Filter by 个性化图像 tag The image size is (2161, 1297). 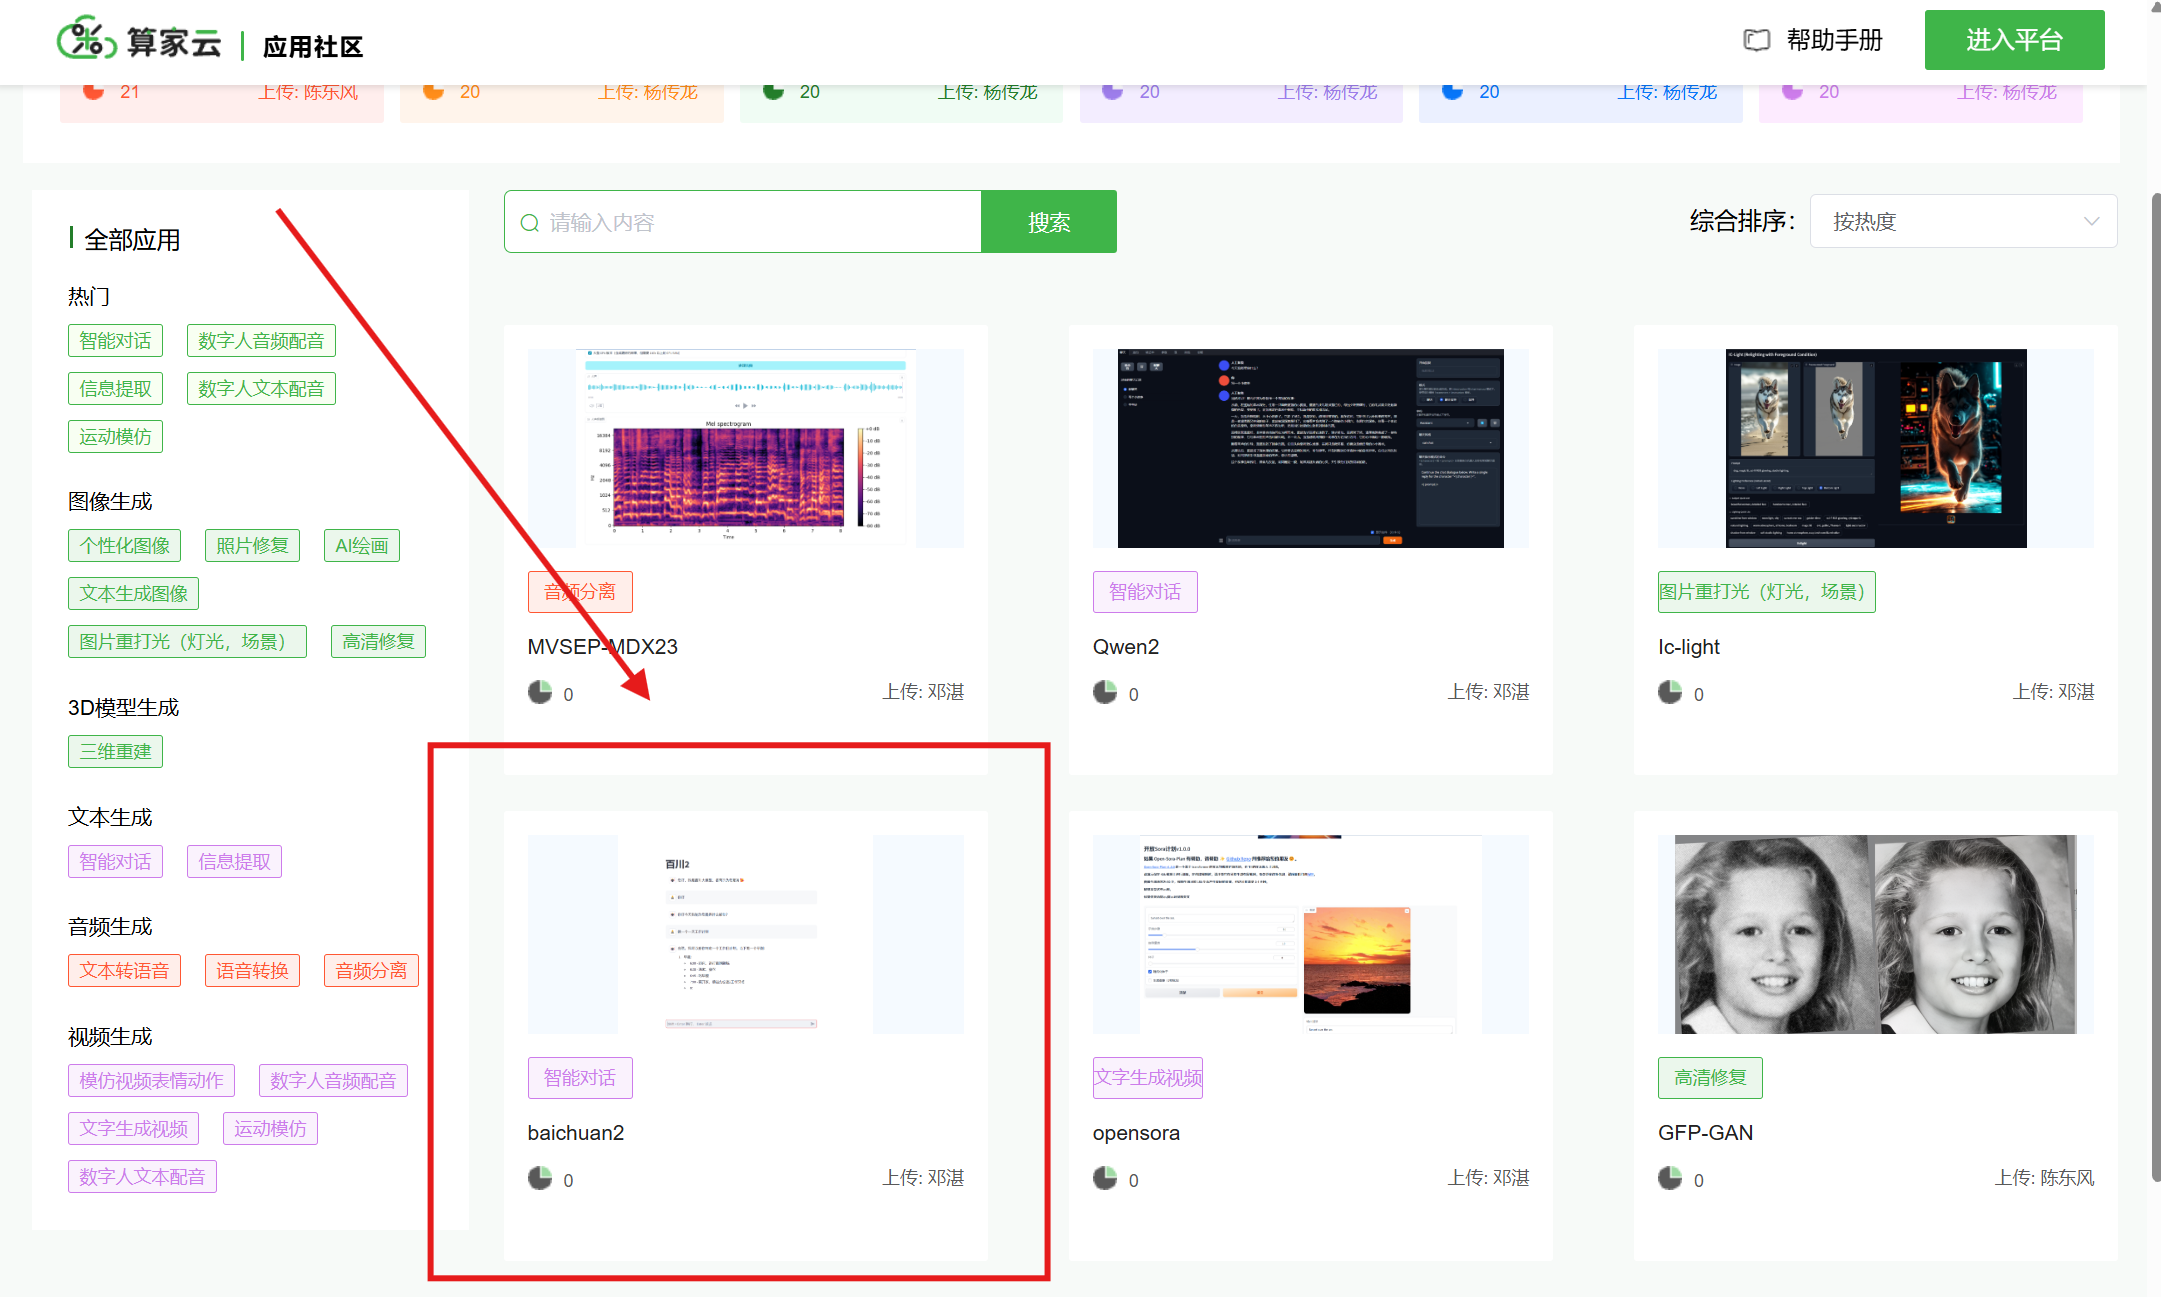[125, 546]
